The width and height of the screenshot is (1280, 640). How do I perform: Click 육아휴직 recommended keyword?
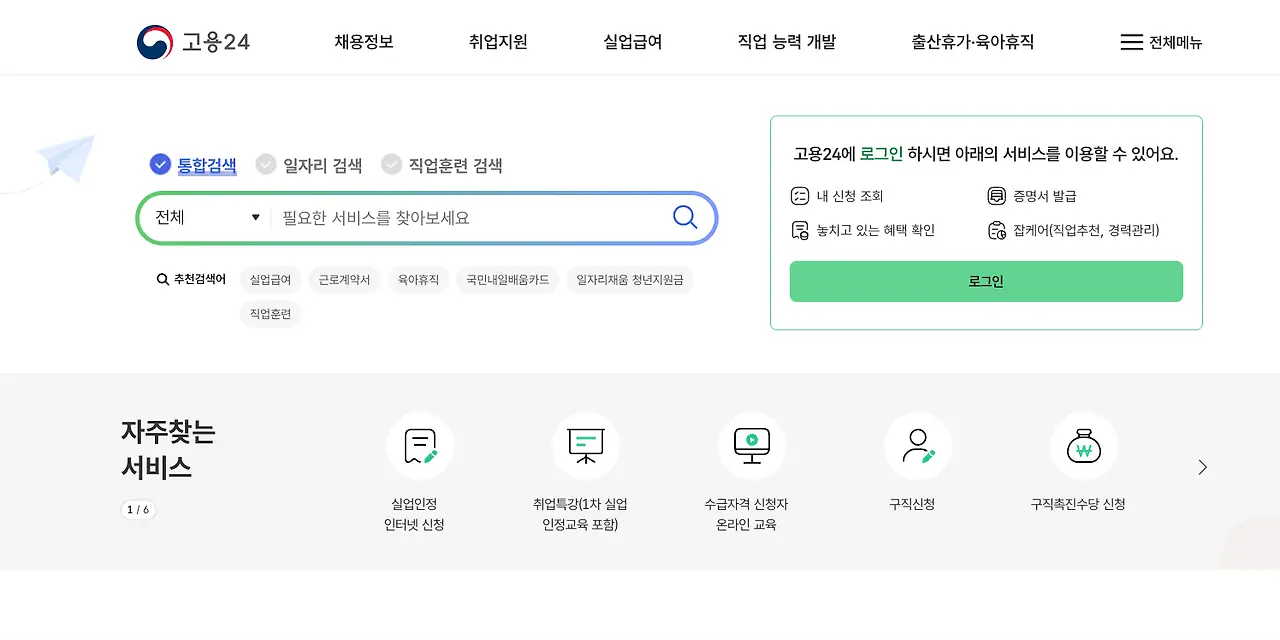[418, 280]
